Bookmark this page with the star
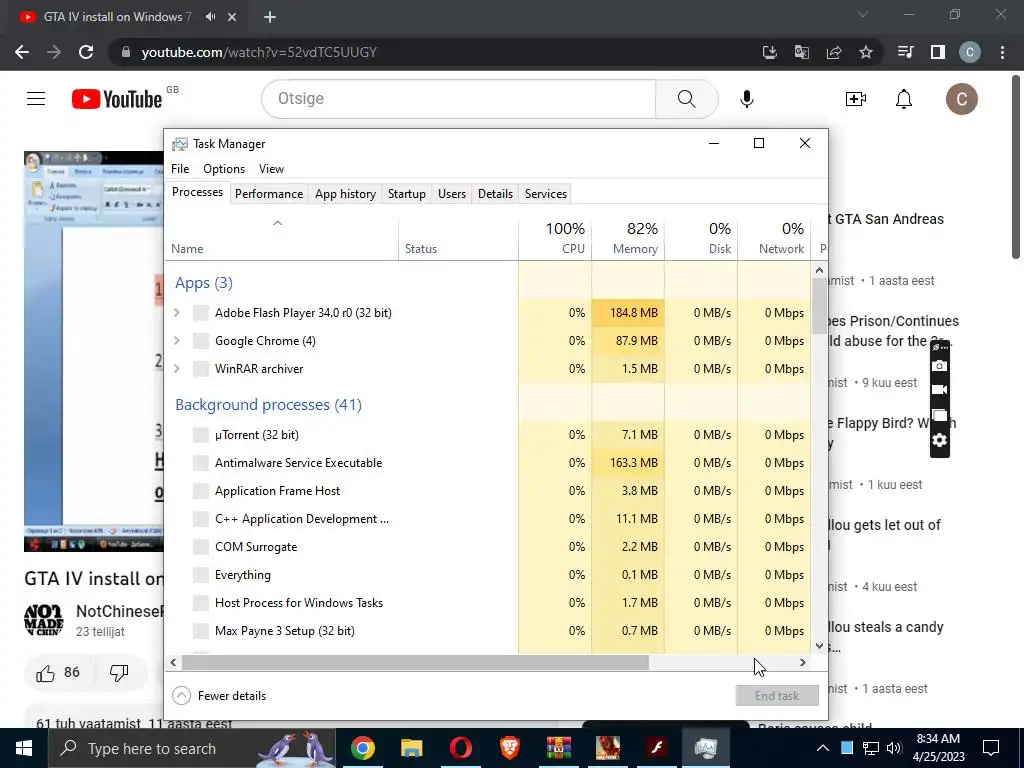1024x768 pixels. [x=866, y=52]
